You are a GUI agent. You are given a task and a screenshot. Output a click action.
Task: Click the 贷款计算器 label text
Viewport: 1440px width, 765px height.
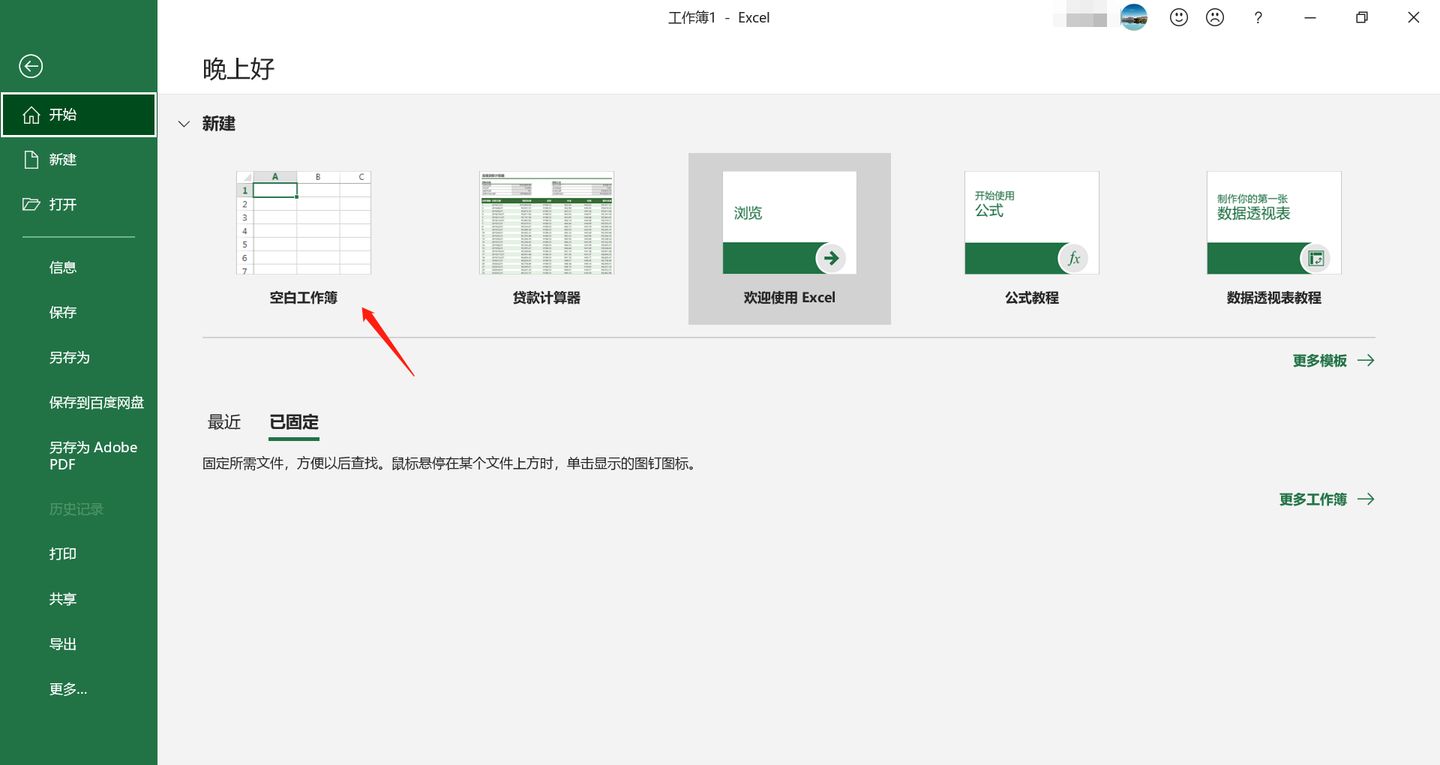[546, 298]
